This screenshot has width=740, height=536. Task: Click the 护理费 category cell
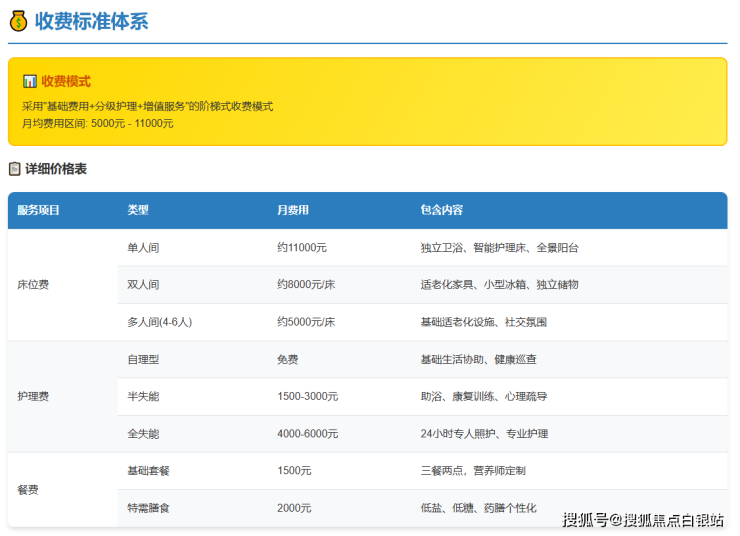[x=33, y=397]
